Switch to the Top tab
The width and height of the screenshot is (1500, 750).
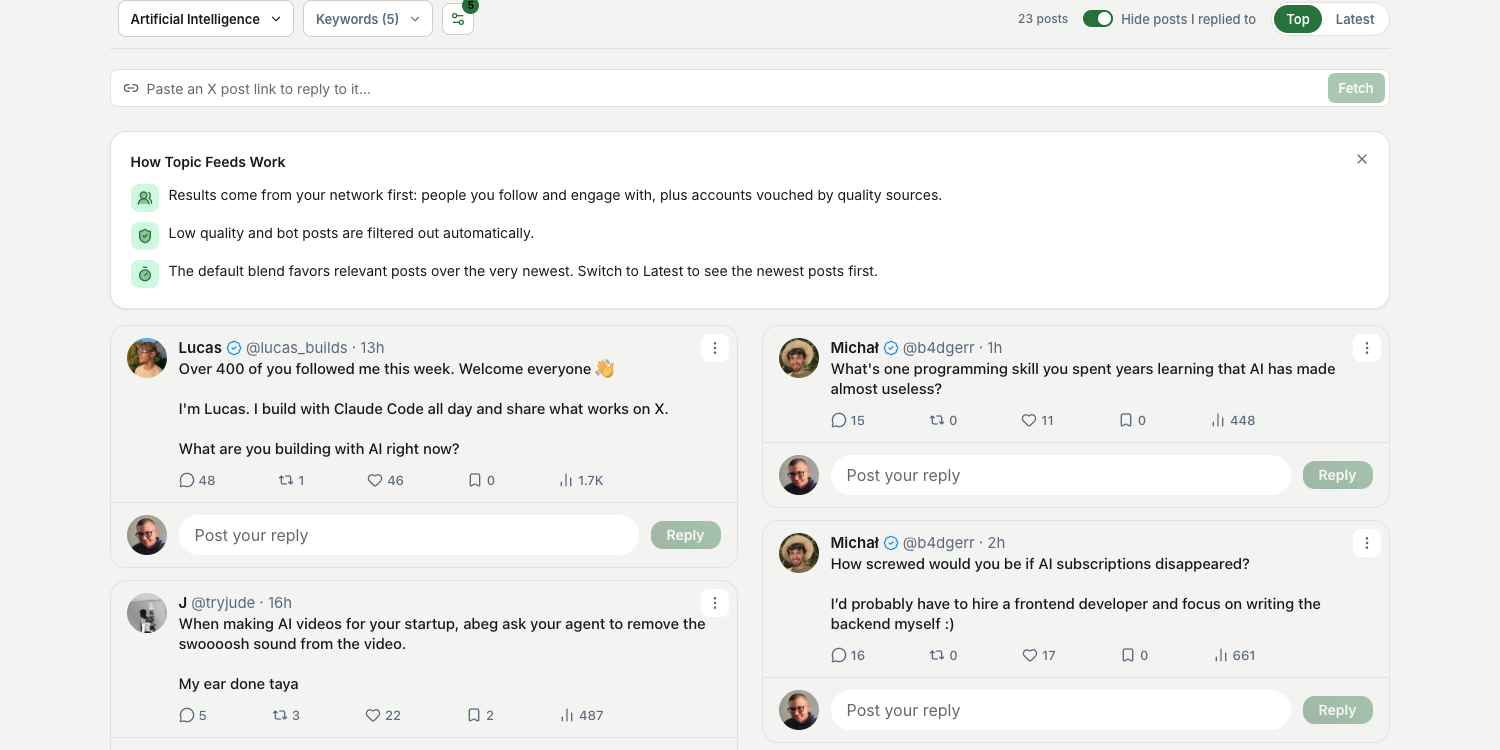(x=1298, y=19)
